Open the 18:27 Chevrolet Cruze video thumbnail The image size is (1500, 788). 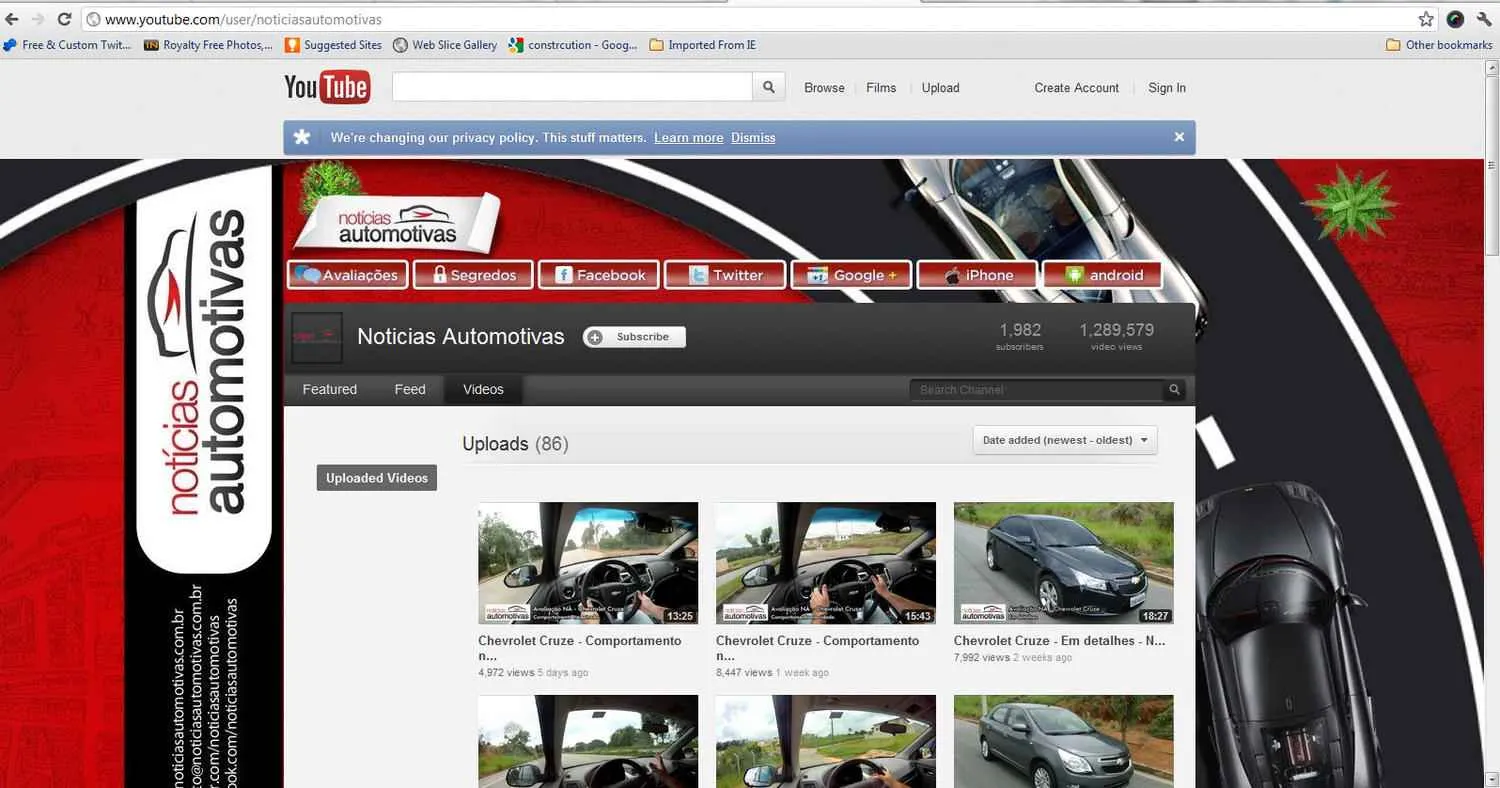coord(1064,563)
